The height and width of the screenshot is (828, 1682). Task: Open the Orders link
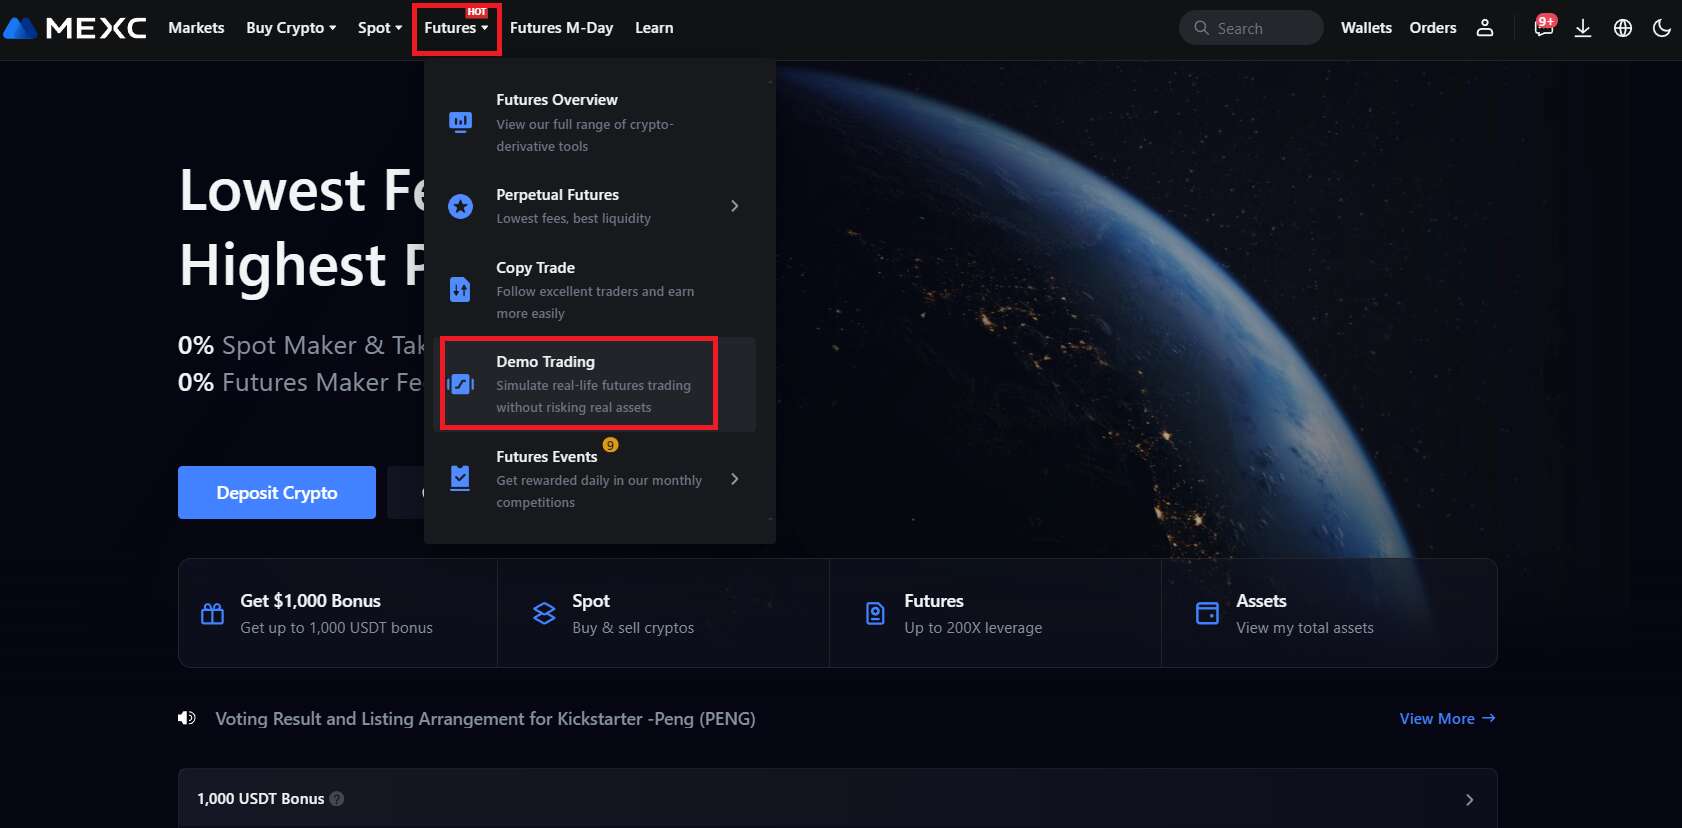pos(1433,28)
